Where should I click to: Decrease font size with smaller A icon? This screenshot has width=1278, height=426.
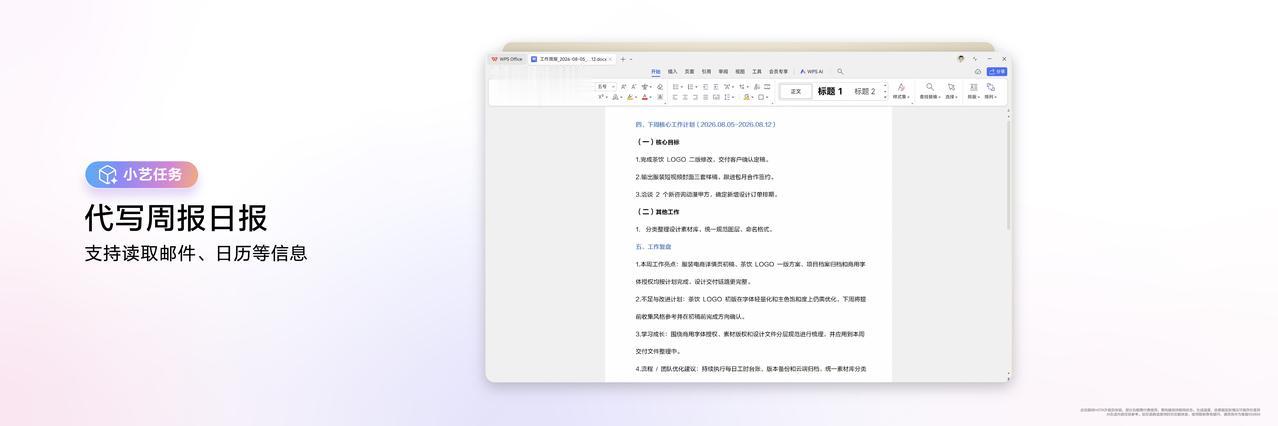(634, 87)
